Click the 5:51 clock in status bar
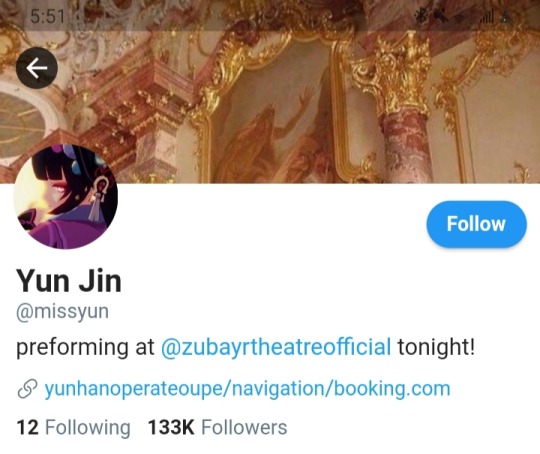Screen dimensions: 540x454 (x=47, y=16)
